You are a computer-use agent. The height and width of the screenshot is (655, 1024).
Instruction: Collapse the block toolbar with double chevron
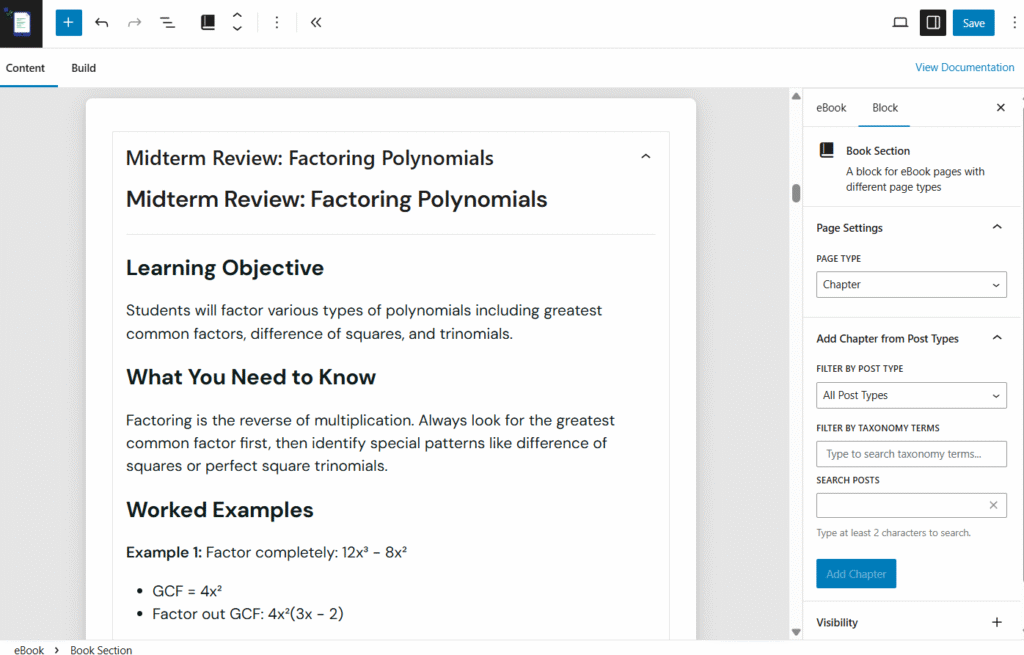pos(316,23)
